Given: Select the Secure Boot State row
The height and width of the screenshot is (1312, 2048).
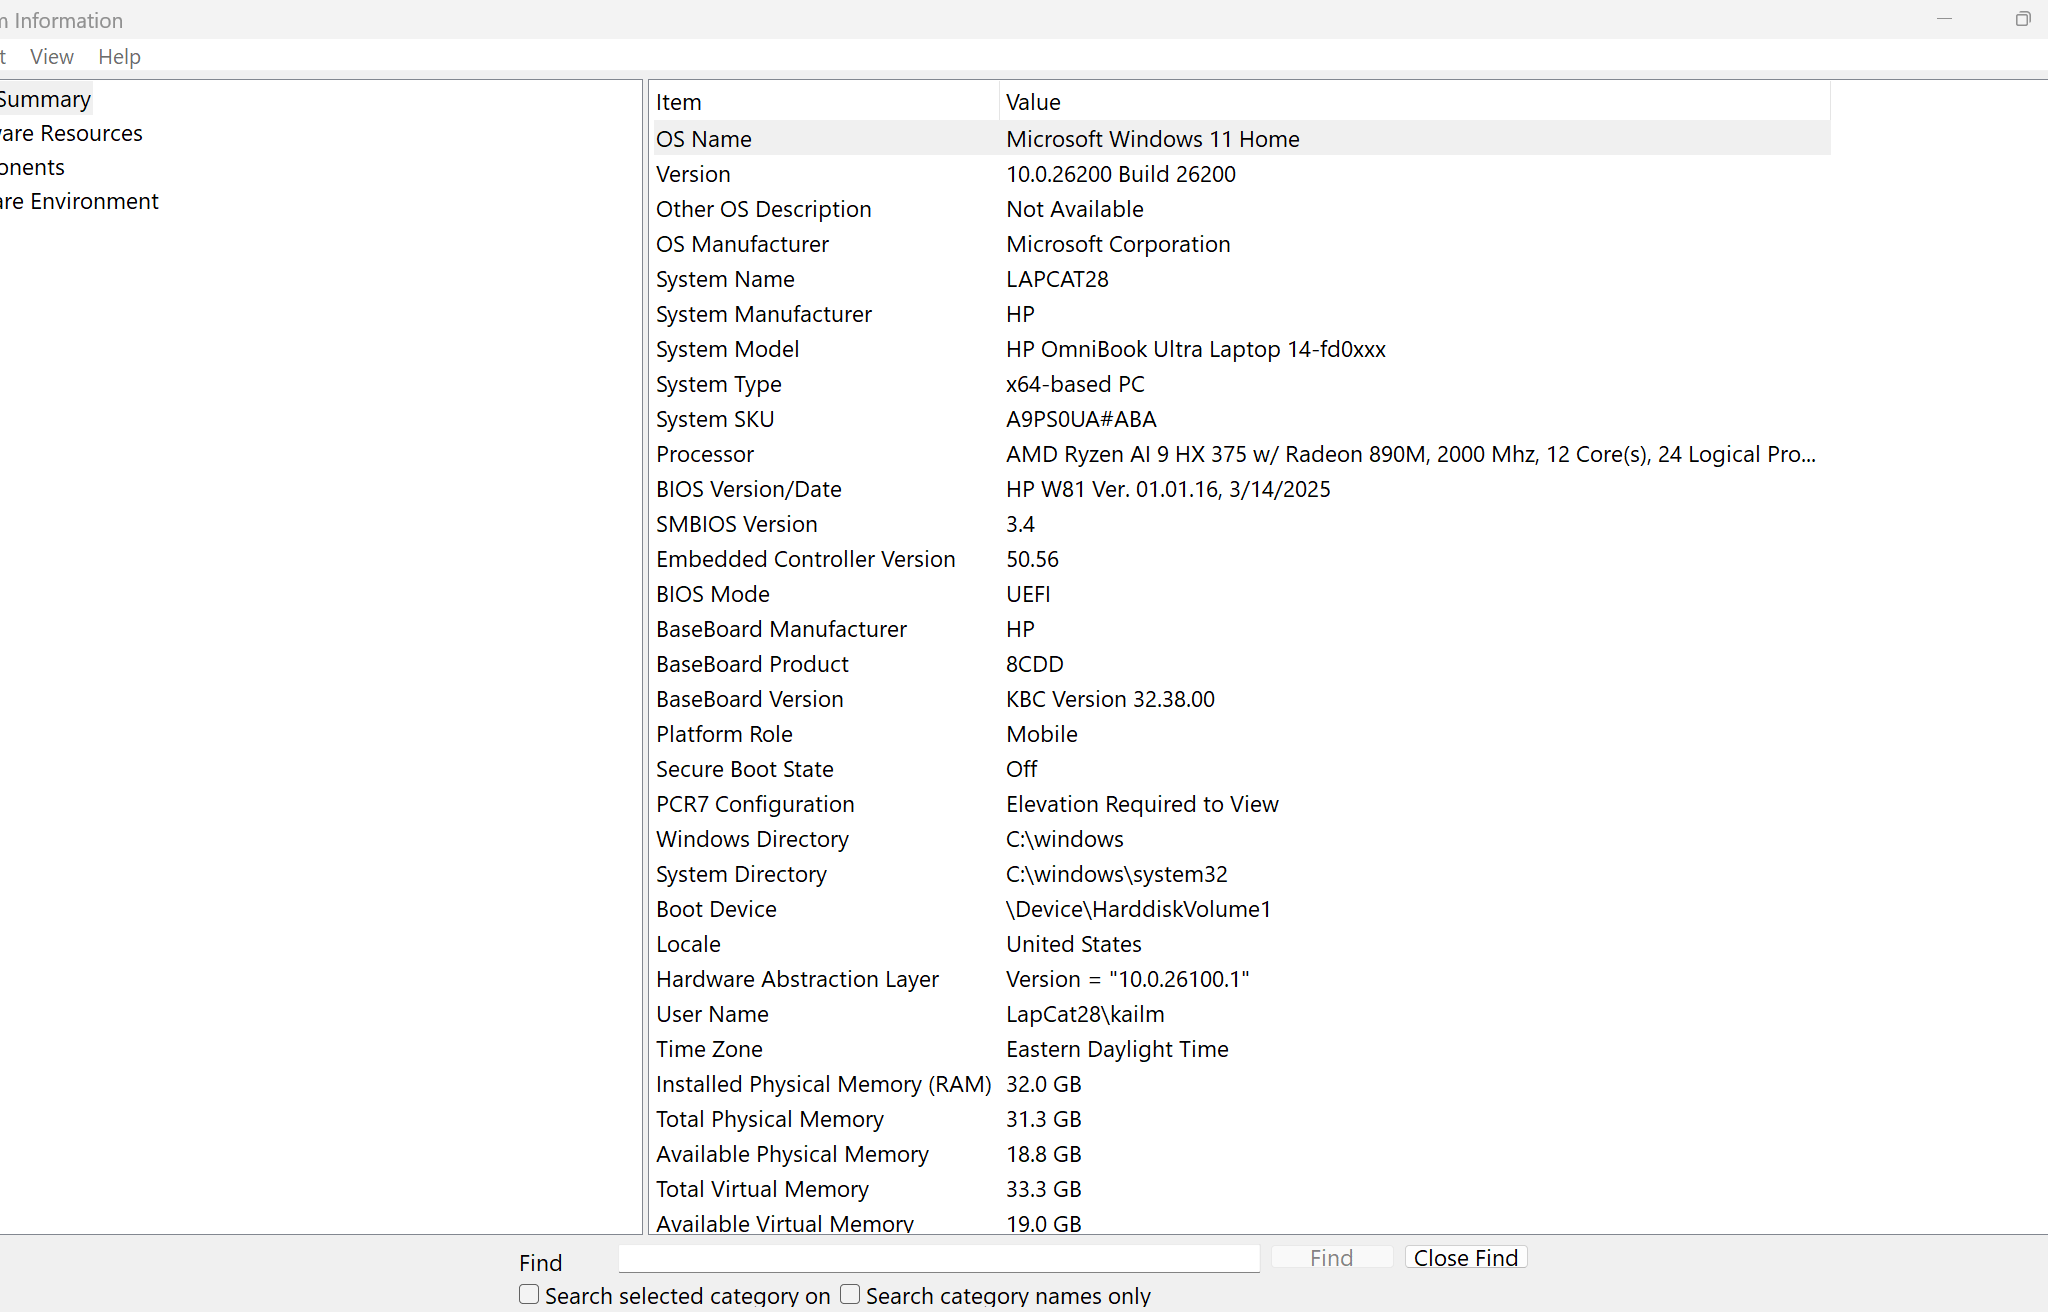Looking at the screenshot, I should [x=1242, y=769].
